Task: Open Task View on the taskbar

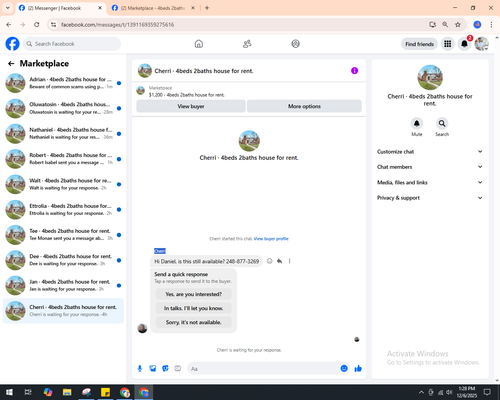Action: pyautogui.click(x=28, y=392)
